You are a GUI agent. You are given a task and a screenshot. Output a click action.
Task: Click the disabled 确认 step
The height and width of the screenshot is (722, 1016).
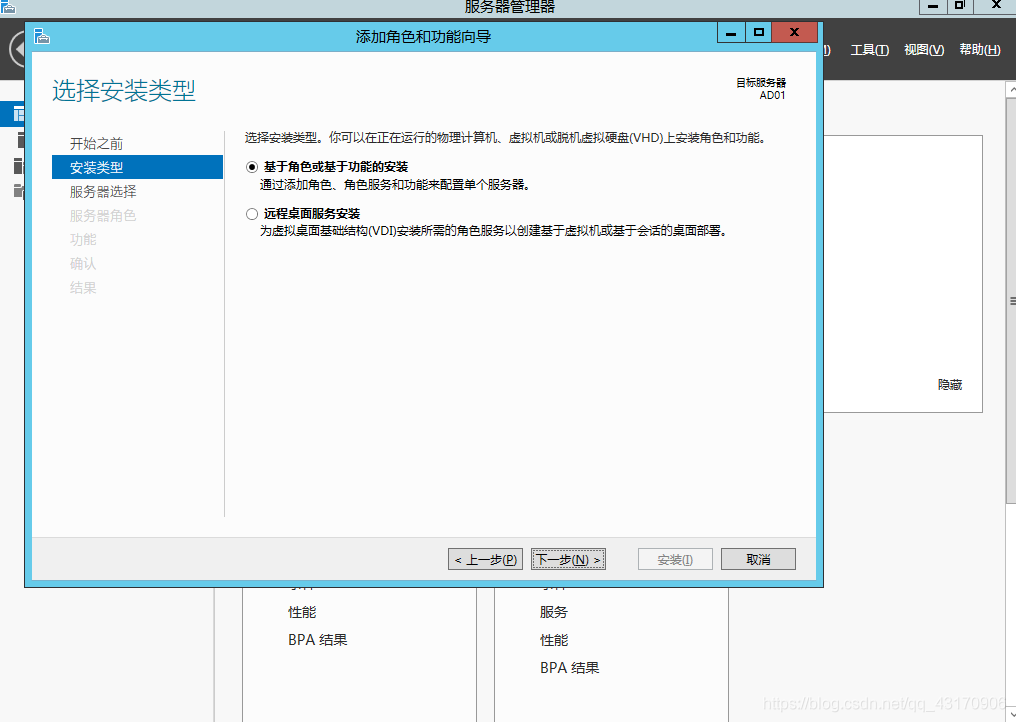pos(83,263)
